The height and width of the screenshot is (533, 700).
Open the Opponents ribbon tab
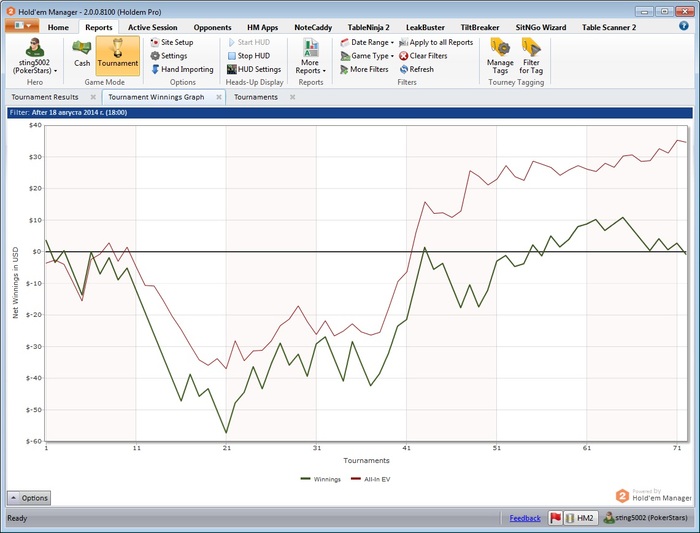(x=212, y=27)
